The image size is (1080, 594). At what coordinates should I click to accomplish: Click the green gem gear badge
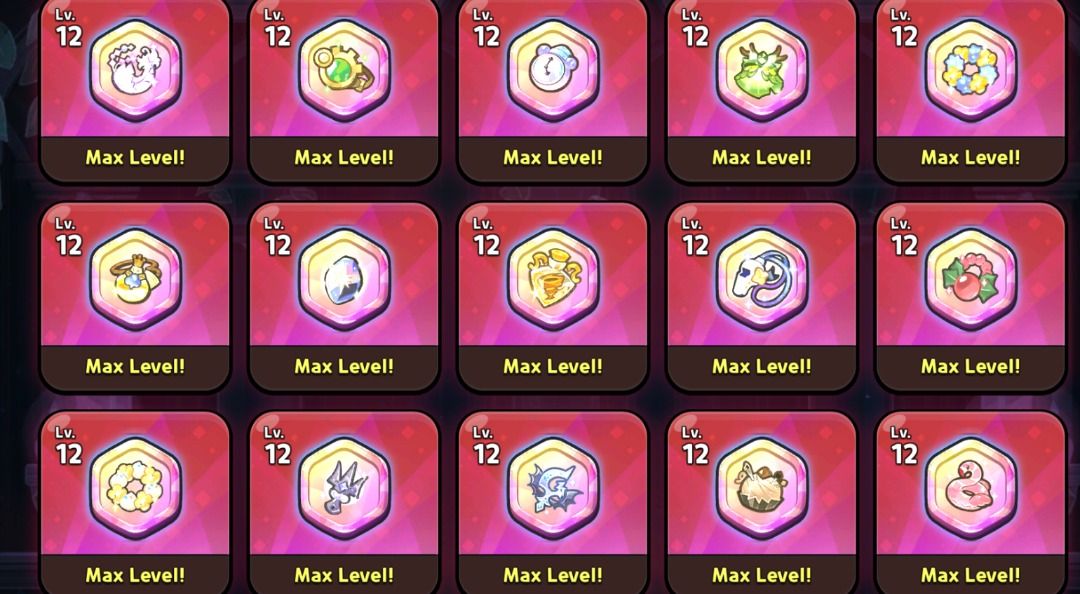pyautogui.click(x=344, y=70)
